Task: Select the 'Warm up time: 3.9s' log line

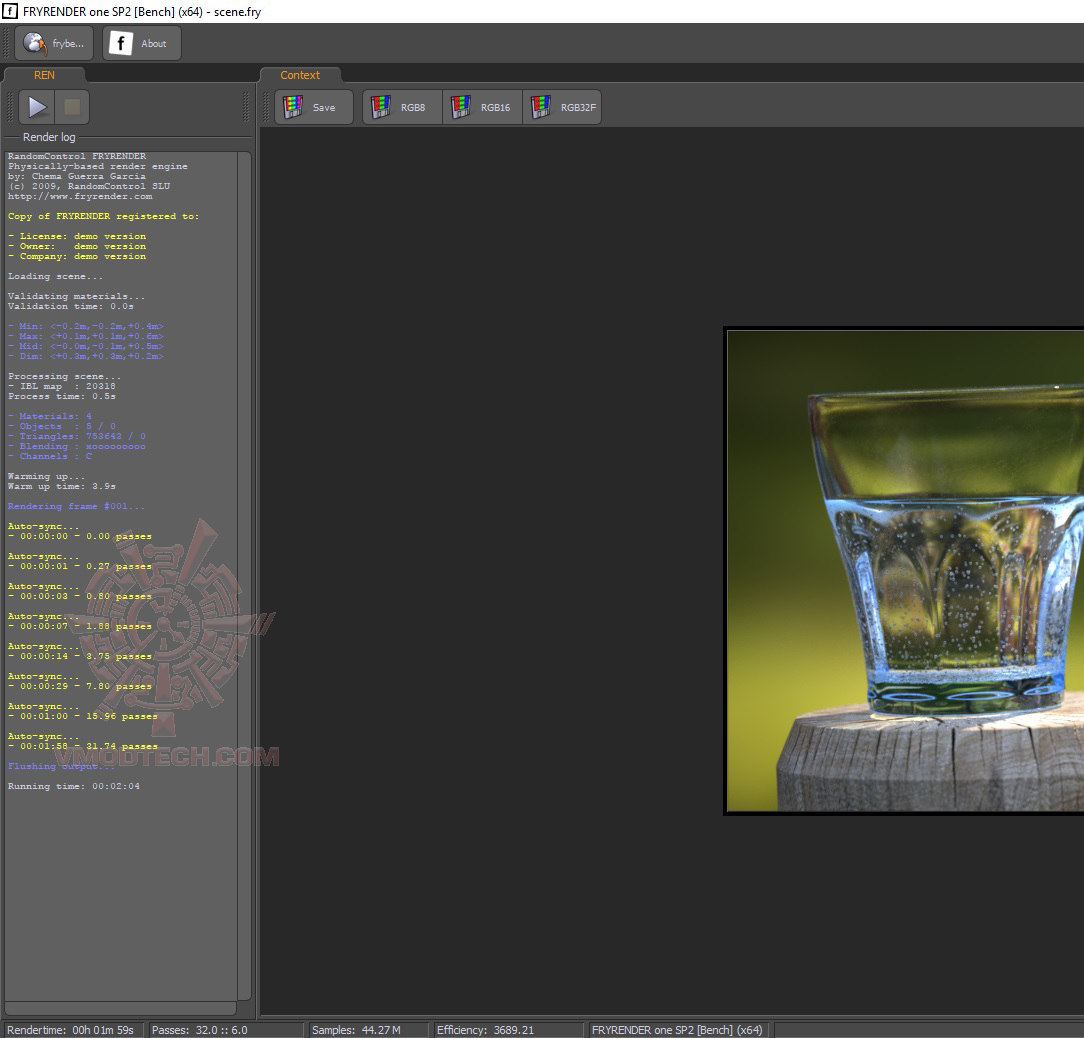Action: pos(62,486)
